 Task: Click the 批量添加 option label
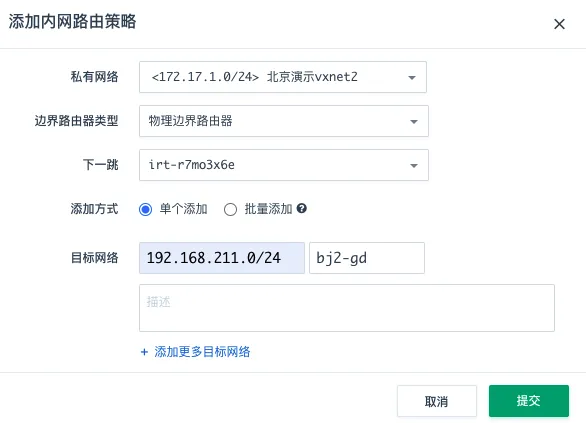coord(268,209)
